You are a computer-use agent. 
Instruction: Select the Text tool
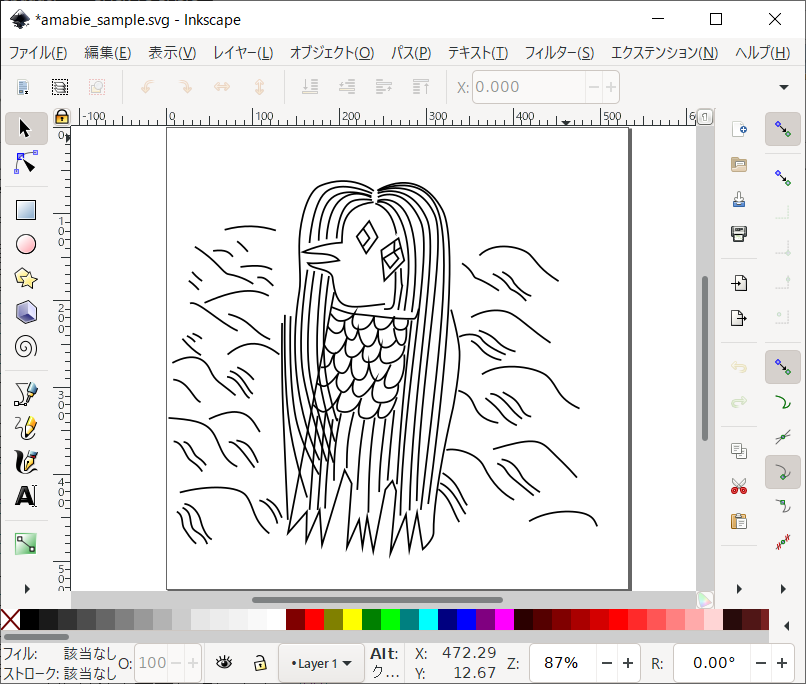(x=26, y=496)
